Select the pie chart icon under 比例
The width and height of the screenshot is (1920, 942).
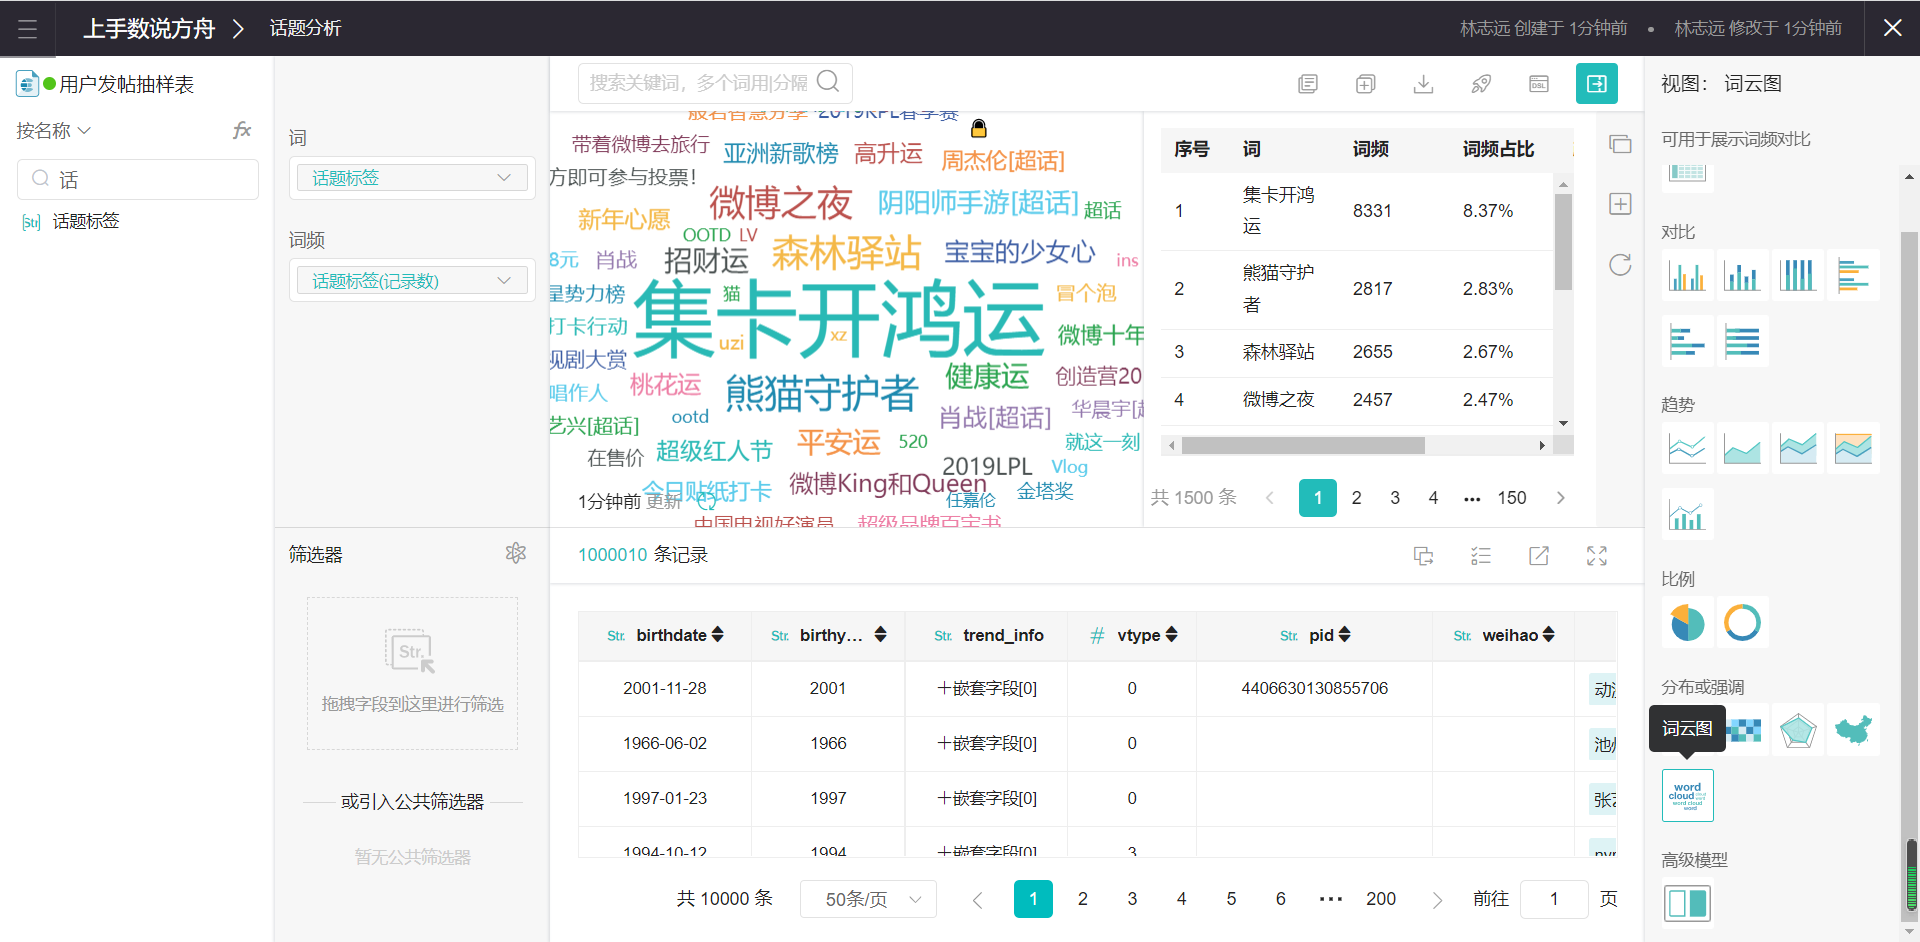click(1688, 622)
